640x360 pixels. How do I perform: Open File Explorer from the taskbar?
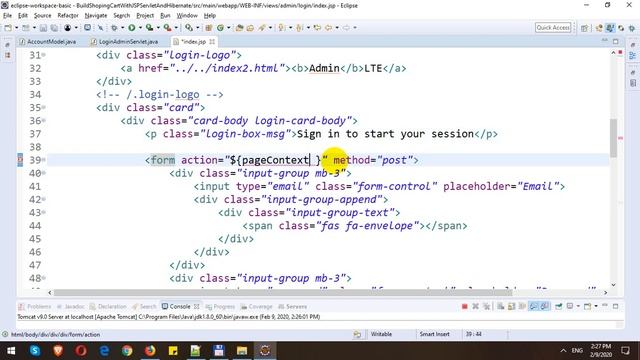(242, 350)
